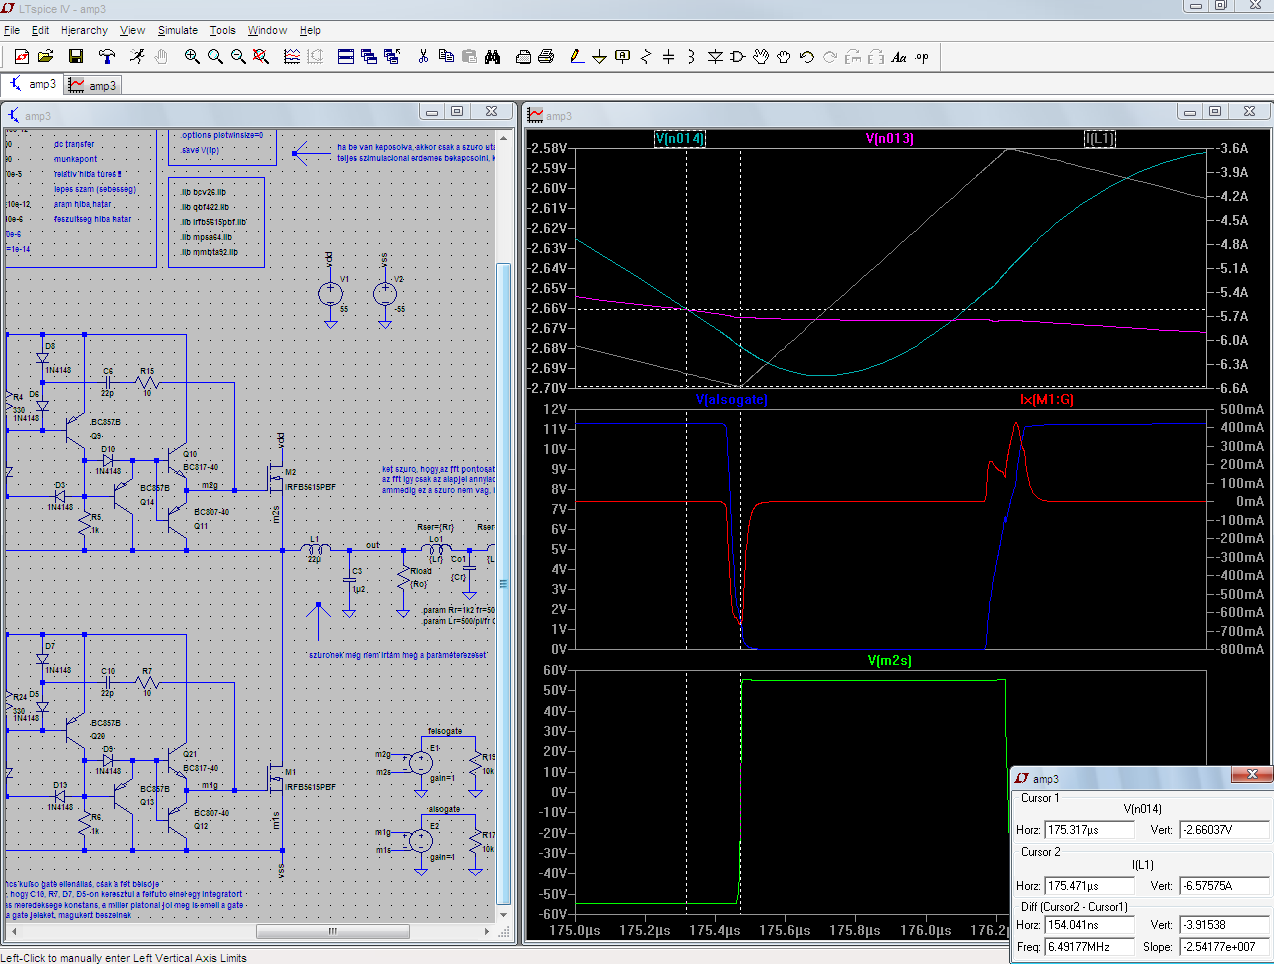The width and height of the screenshot is (1274, 964).
Task: Click the Run simulation icon
Action: [x=137, y=57]
